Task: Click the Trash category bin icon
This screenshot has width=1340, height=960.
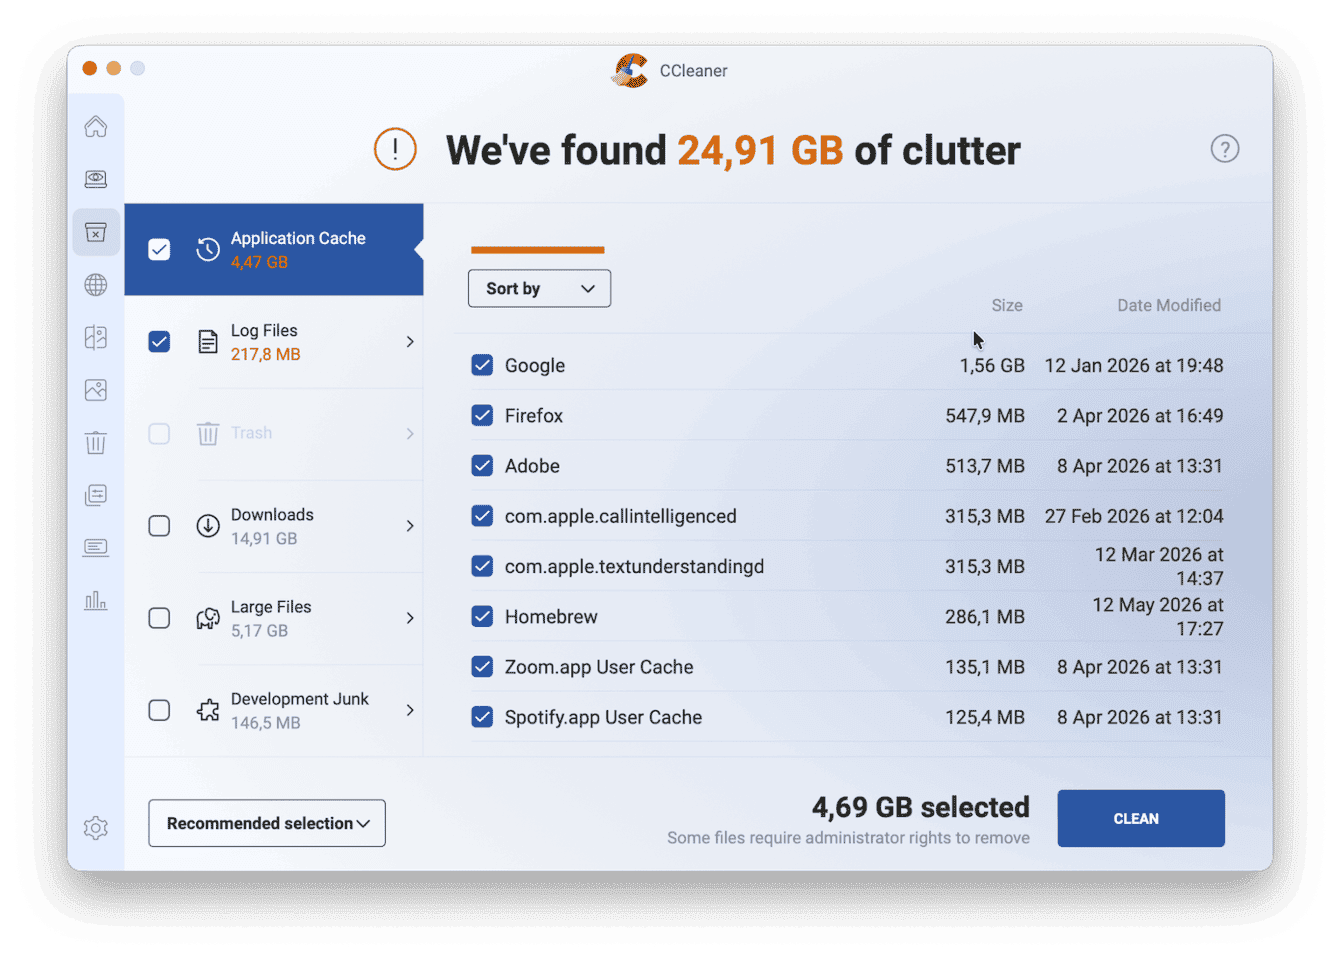Action: 208,434
